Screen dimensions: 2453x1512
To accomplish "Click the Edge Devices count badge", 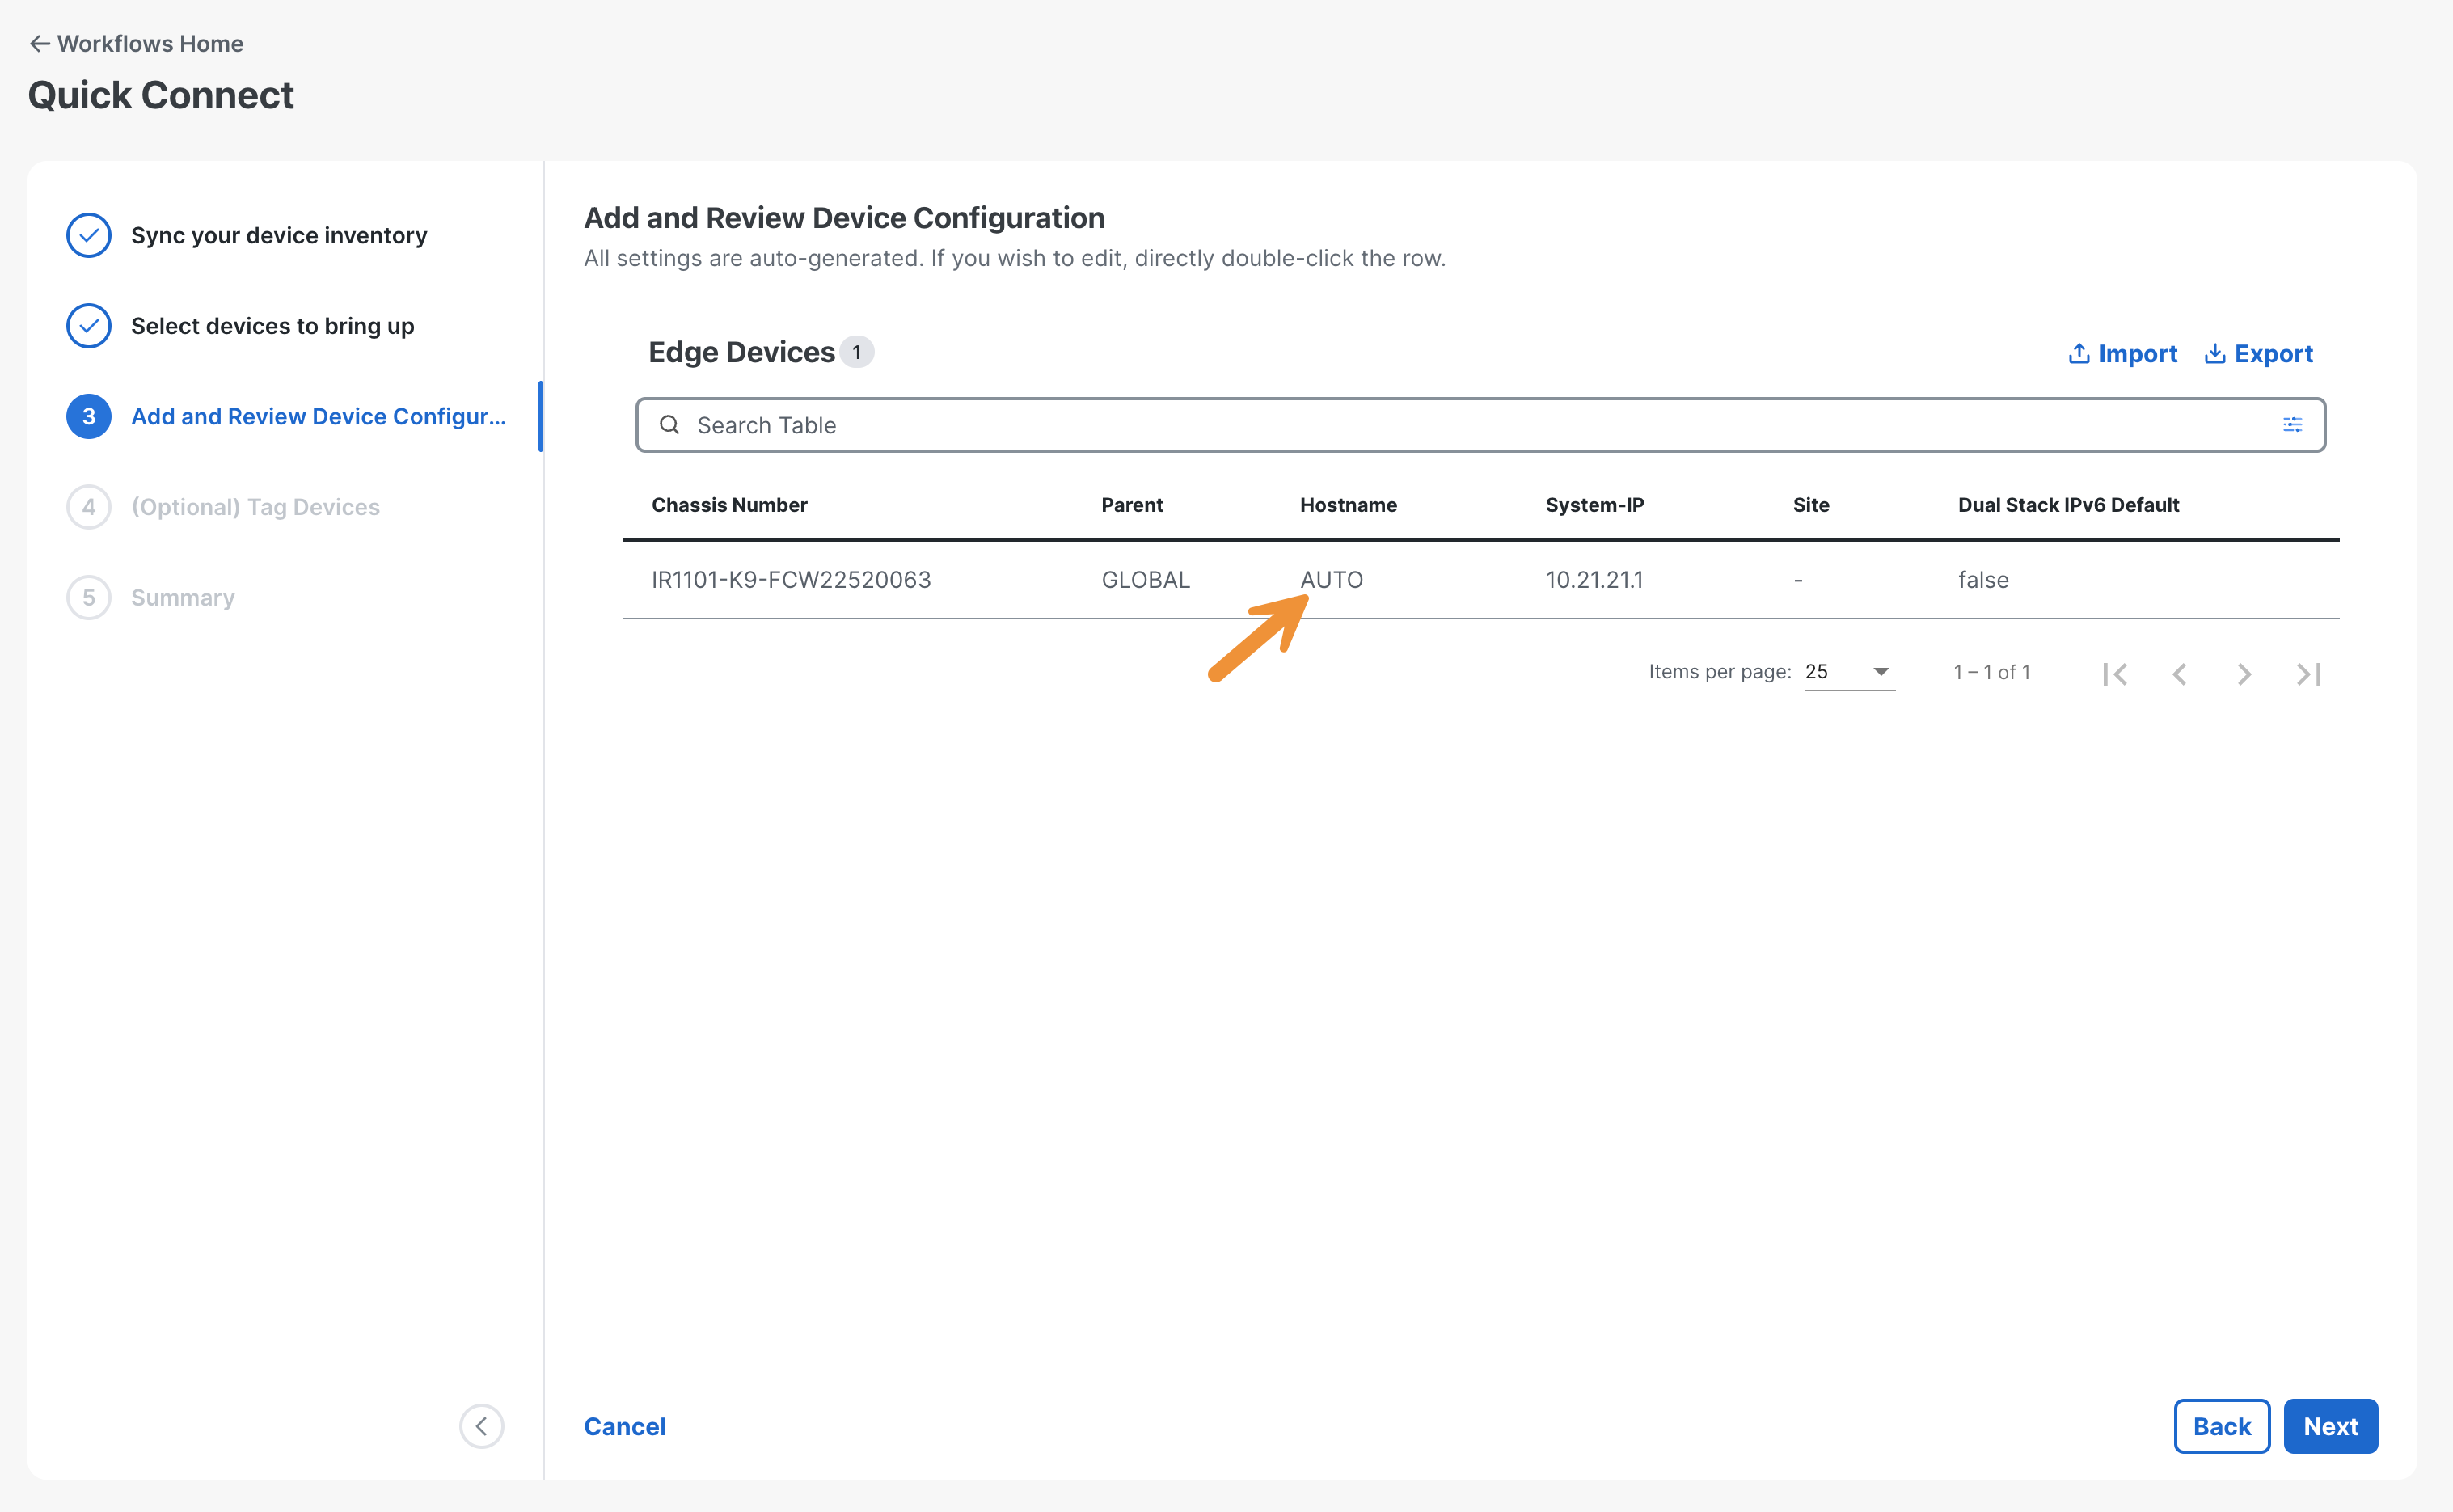I will point(857,352).
